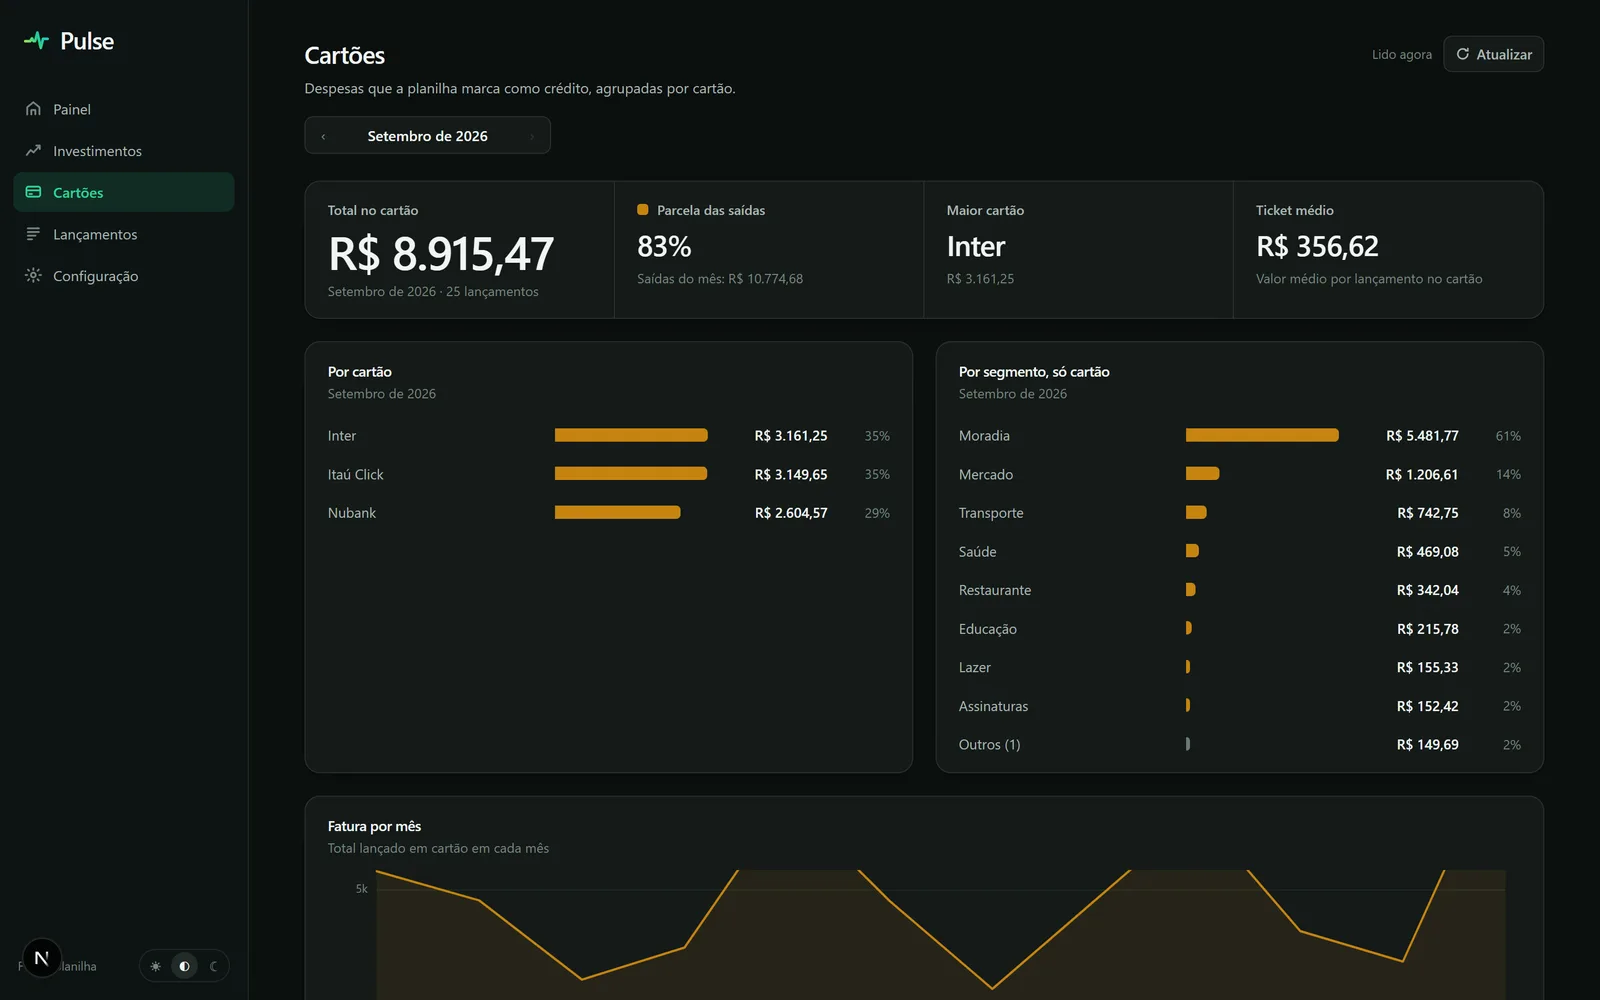Image resolution: width=1600 pixels, height=1000 pixels.
Task: Click the 'Educação' segment label
Action: tap(988, 629)
